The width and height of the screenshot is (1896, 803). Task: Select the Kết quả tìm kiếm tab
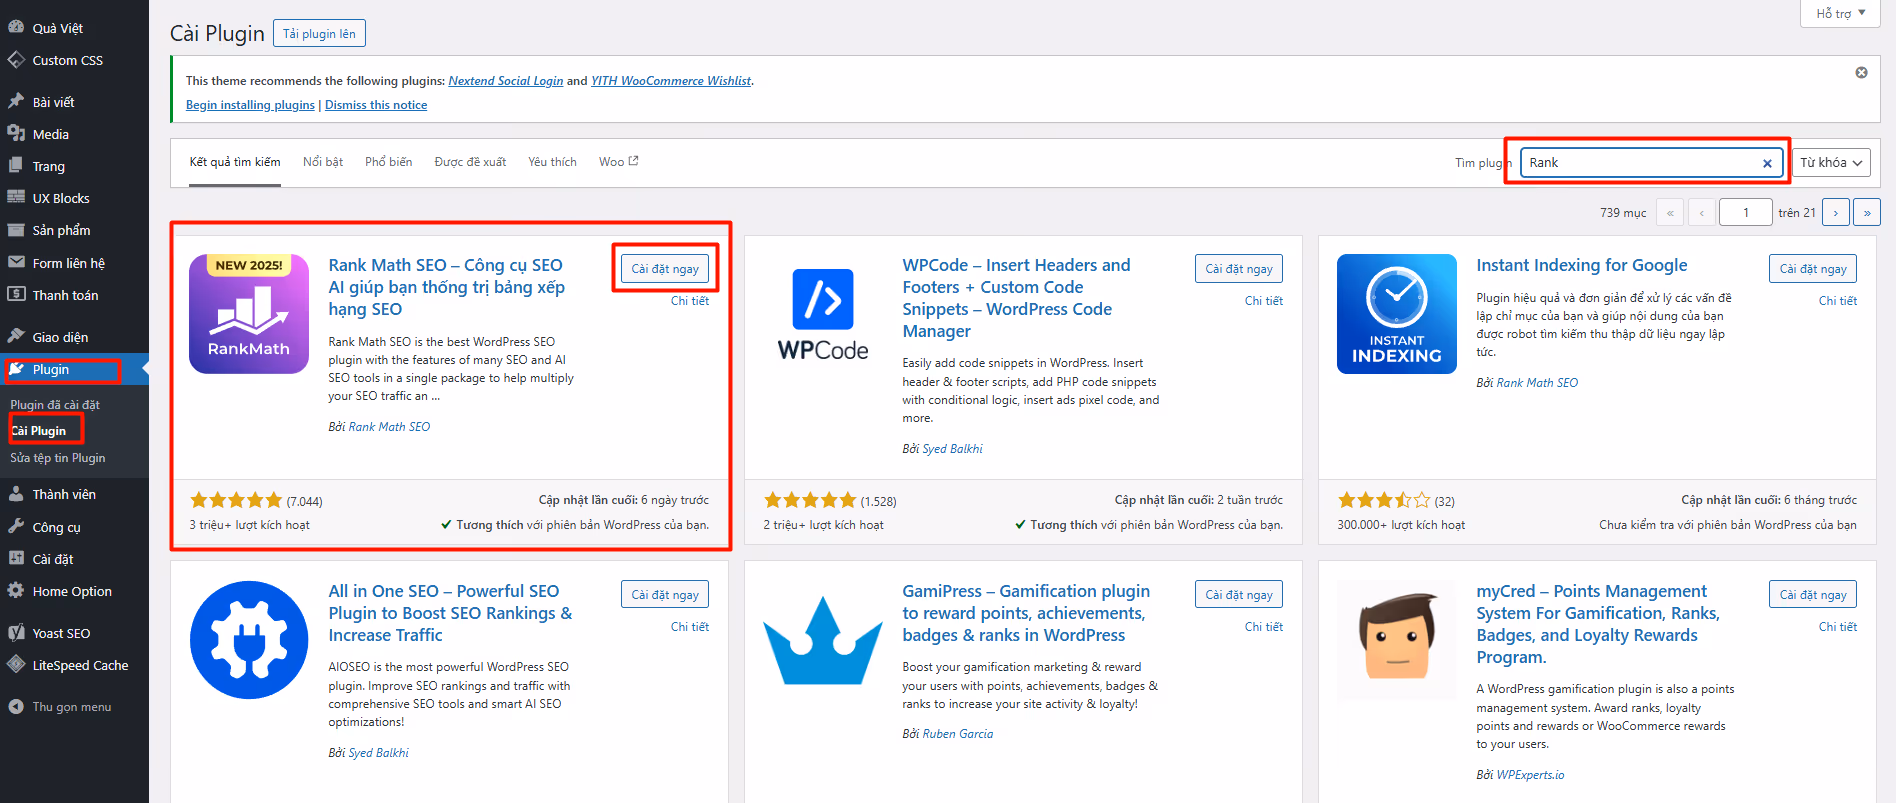[235, 162]
